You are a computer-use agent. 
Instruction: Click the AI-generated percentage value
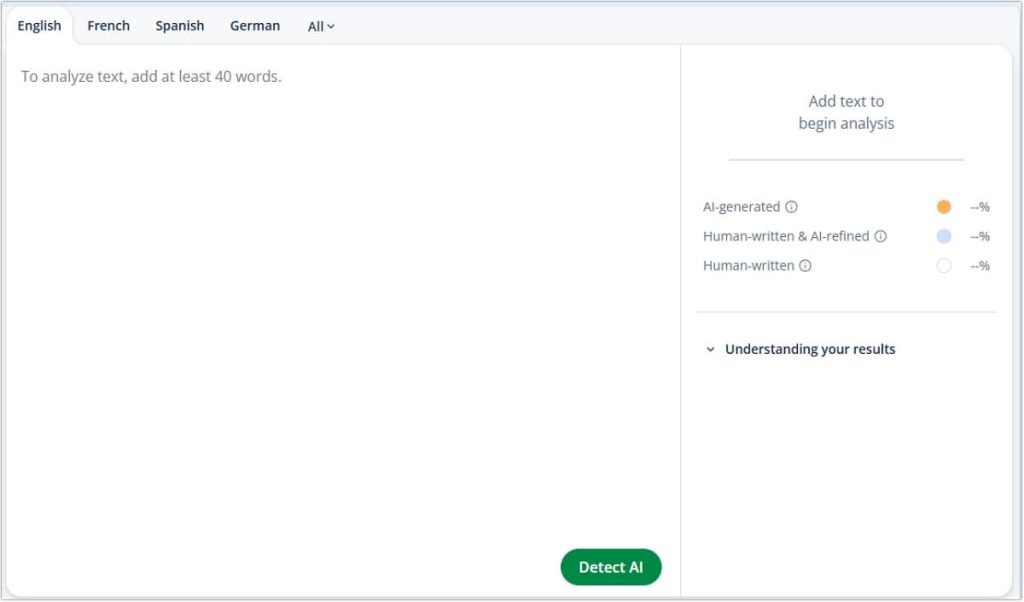(x=981, y=206)
